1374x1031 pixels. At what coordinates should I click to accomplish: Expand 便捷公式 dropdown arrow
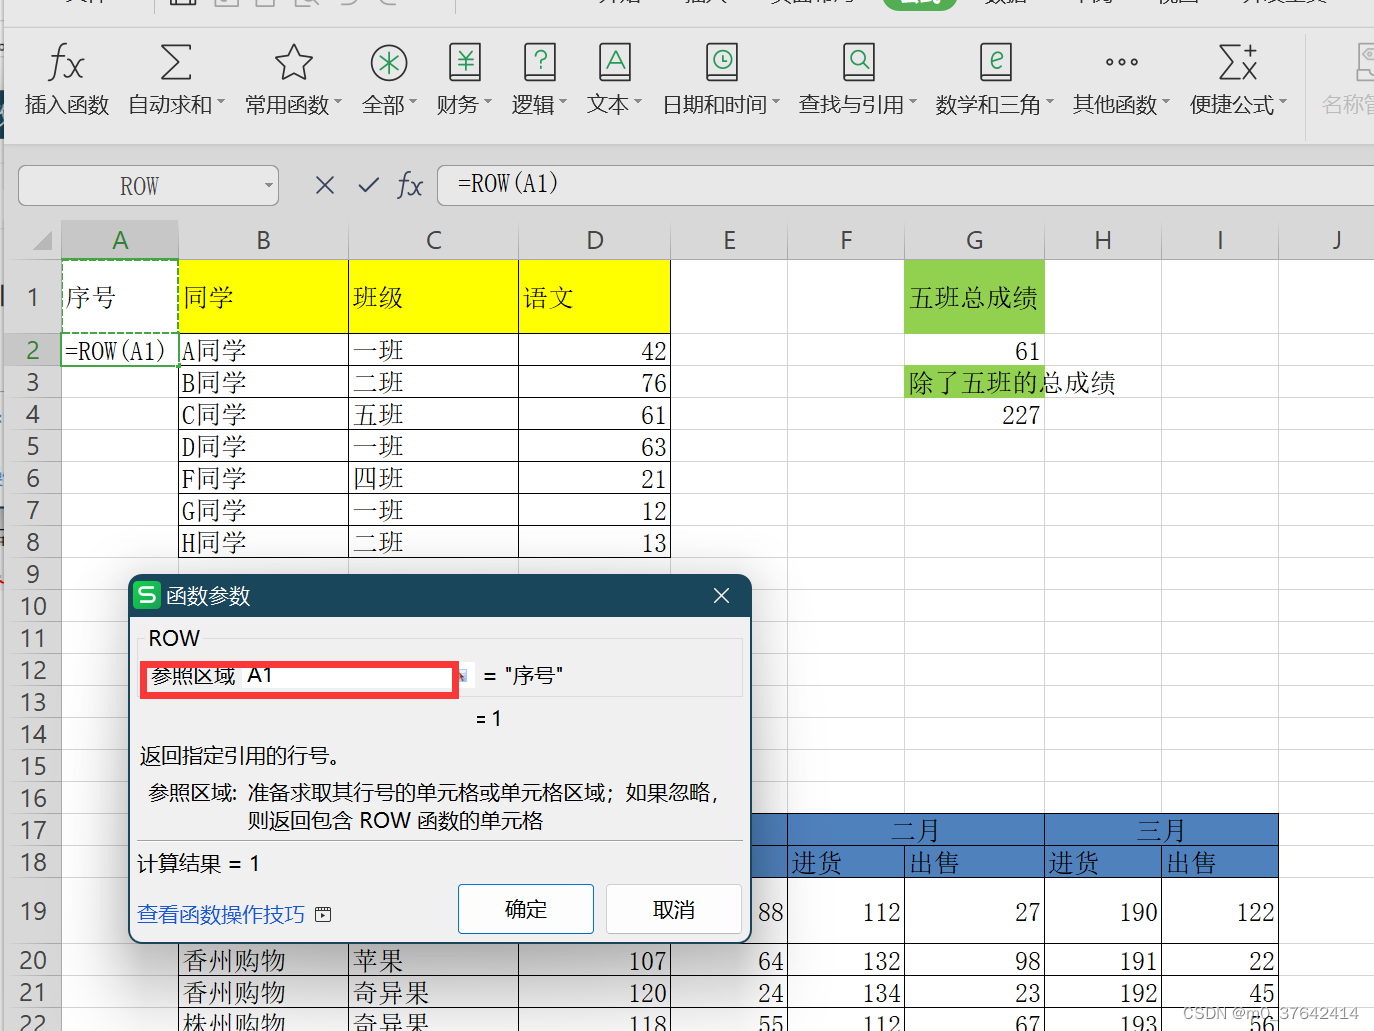(1283, 103)
